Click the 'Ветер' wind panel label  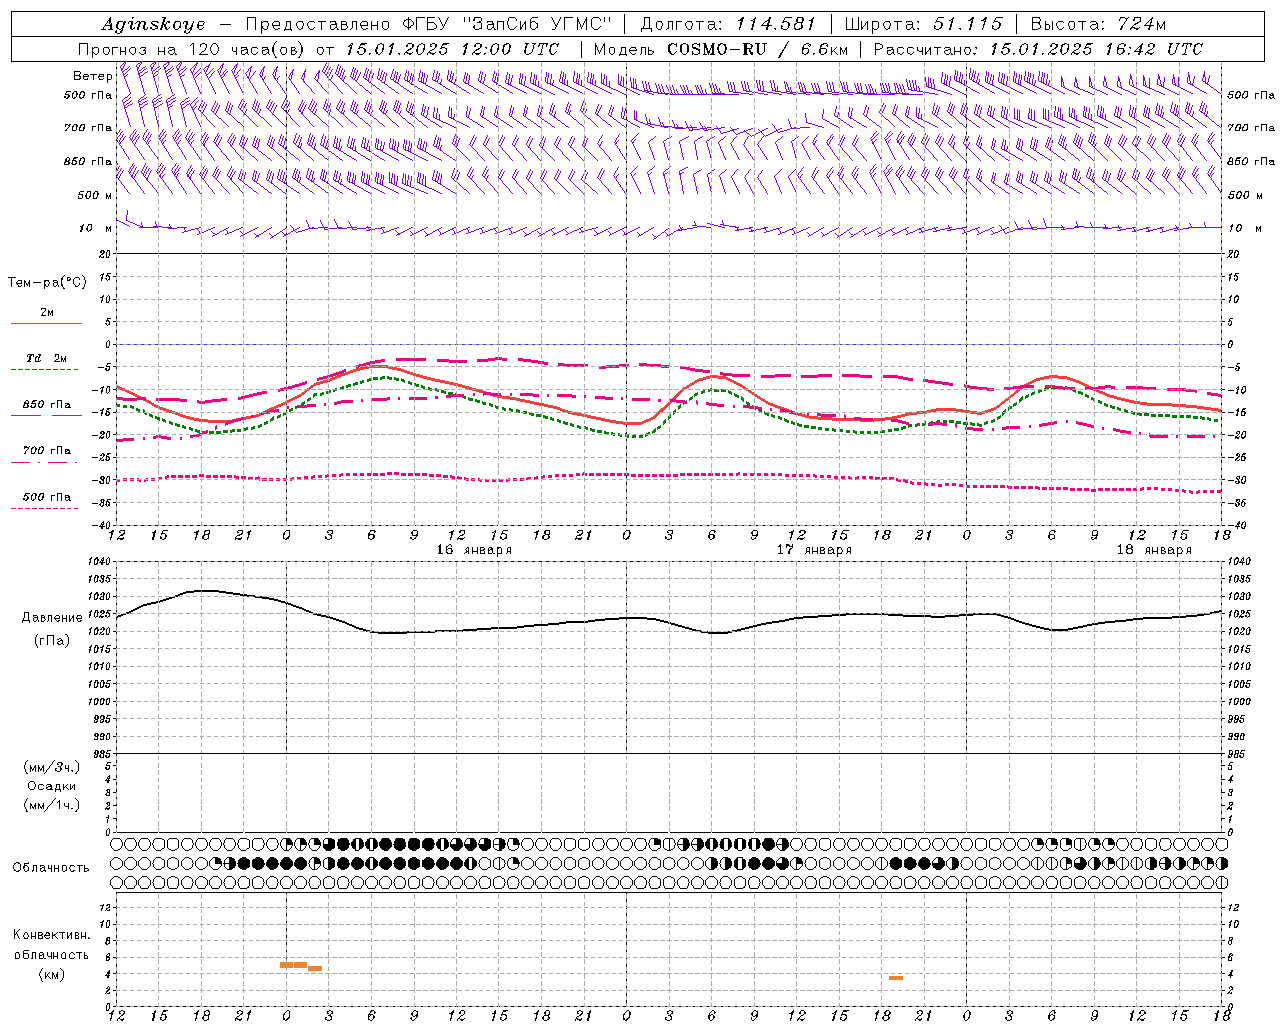coord(92,76)
